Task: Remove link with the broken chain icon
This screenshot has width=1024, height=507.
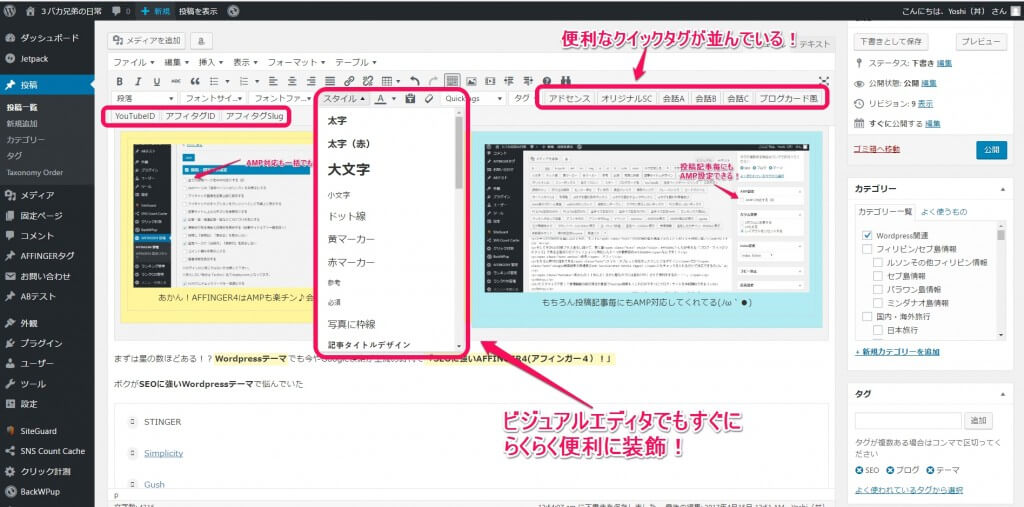Action: tap(367, 82)
